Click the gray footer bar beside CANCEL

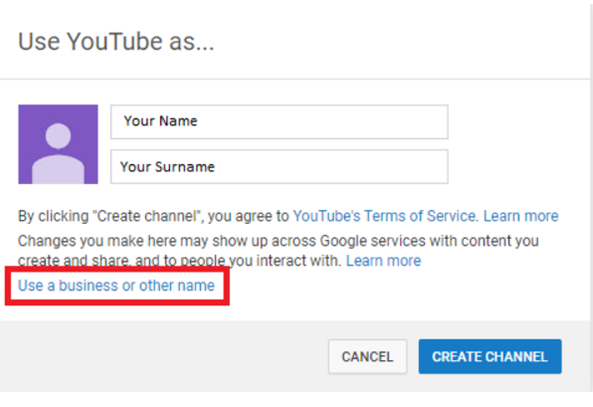click(x=163, y=356)
